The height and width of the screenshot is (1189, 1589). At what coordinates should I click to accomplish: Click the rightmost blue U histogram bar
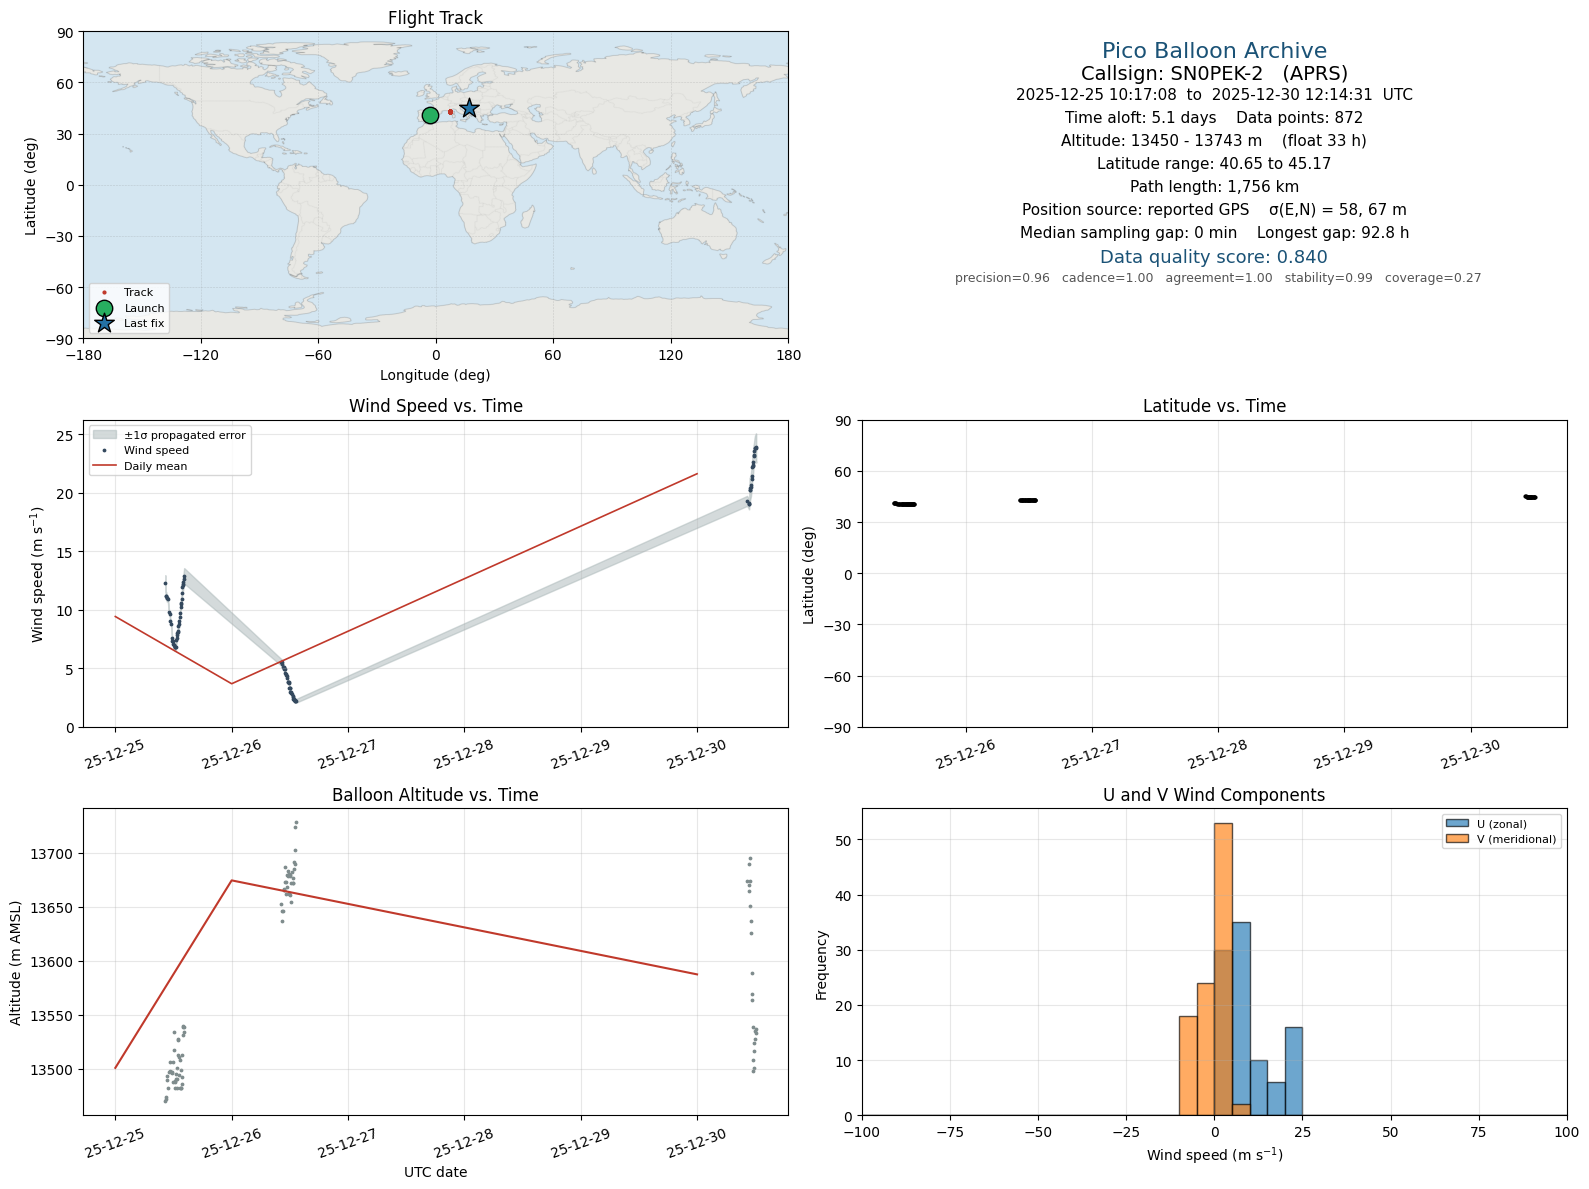click(x=1293, y=1071)
